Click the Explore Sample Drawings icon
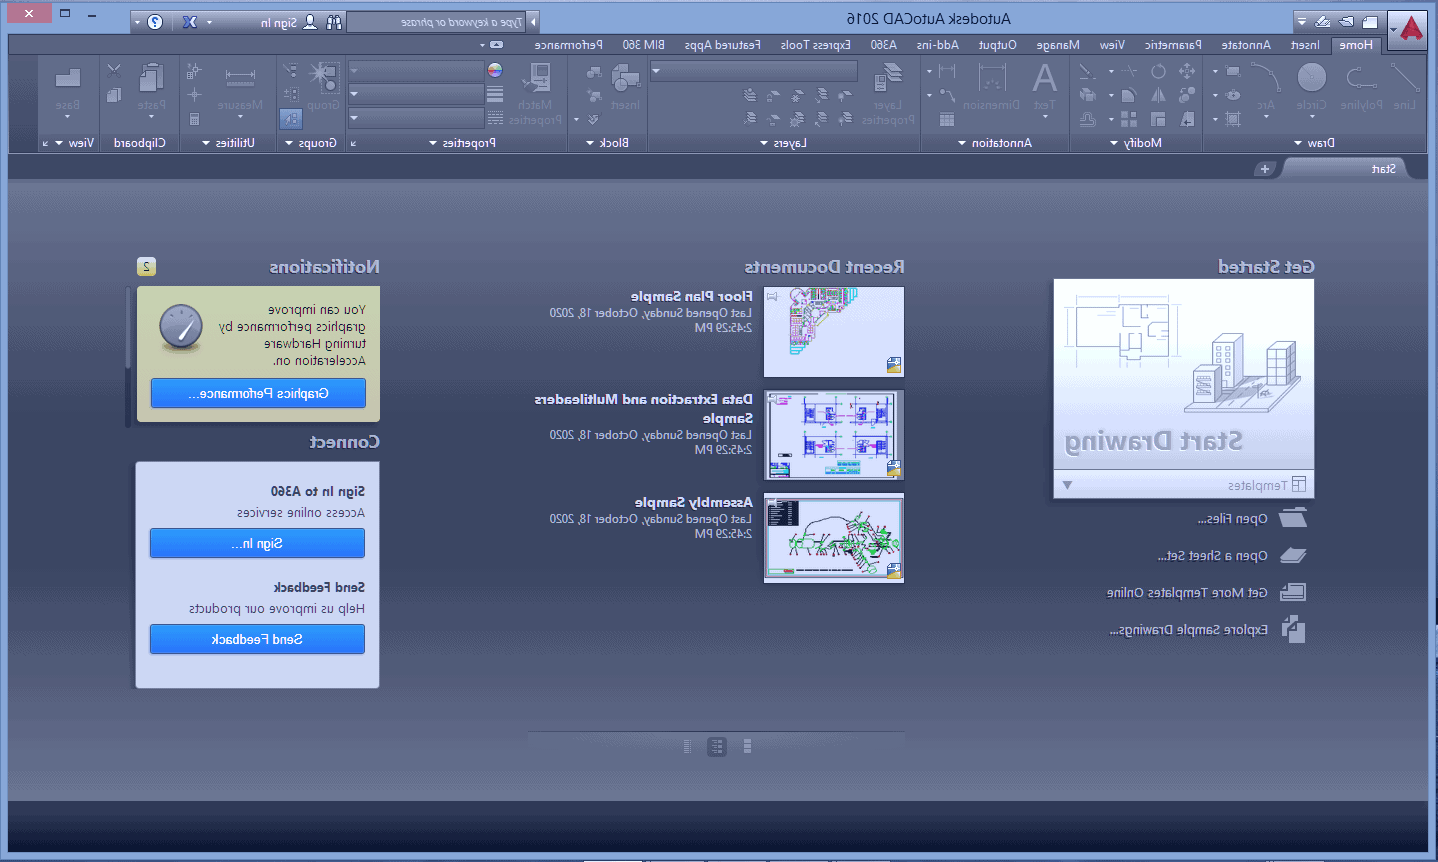The height and width of the screenshot is (862, 1438). (1293, 629)
